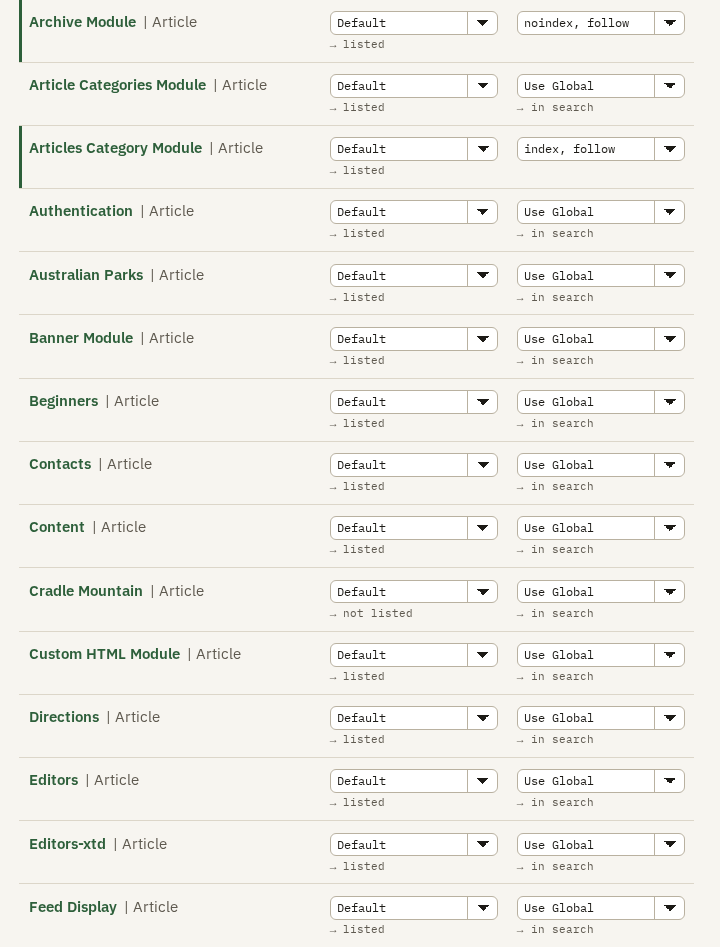Open robots dropdown showing noindex, follow
The height and width of the screenshot is (947, 720).
600,23
